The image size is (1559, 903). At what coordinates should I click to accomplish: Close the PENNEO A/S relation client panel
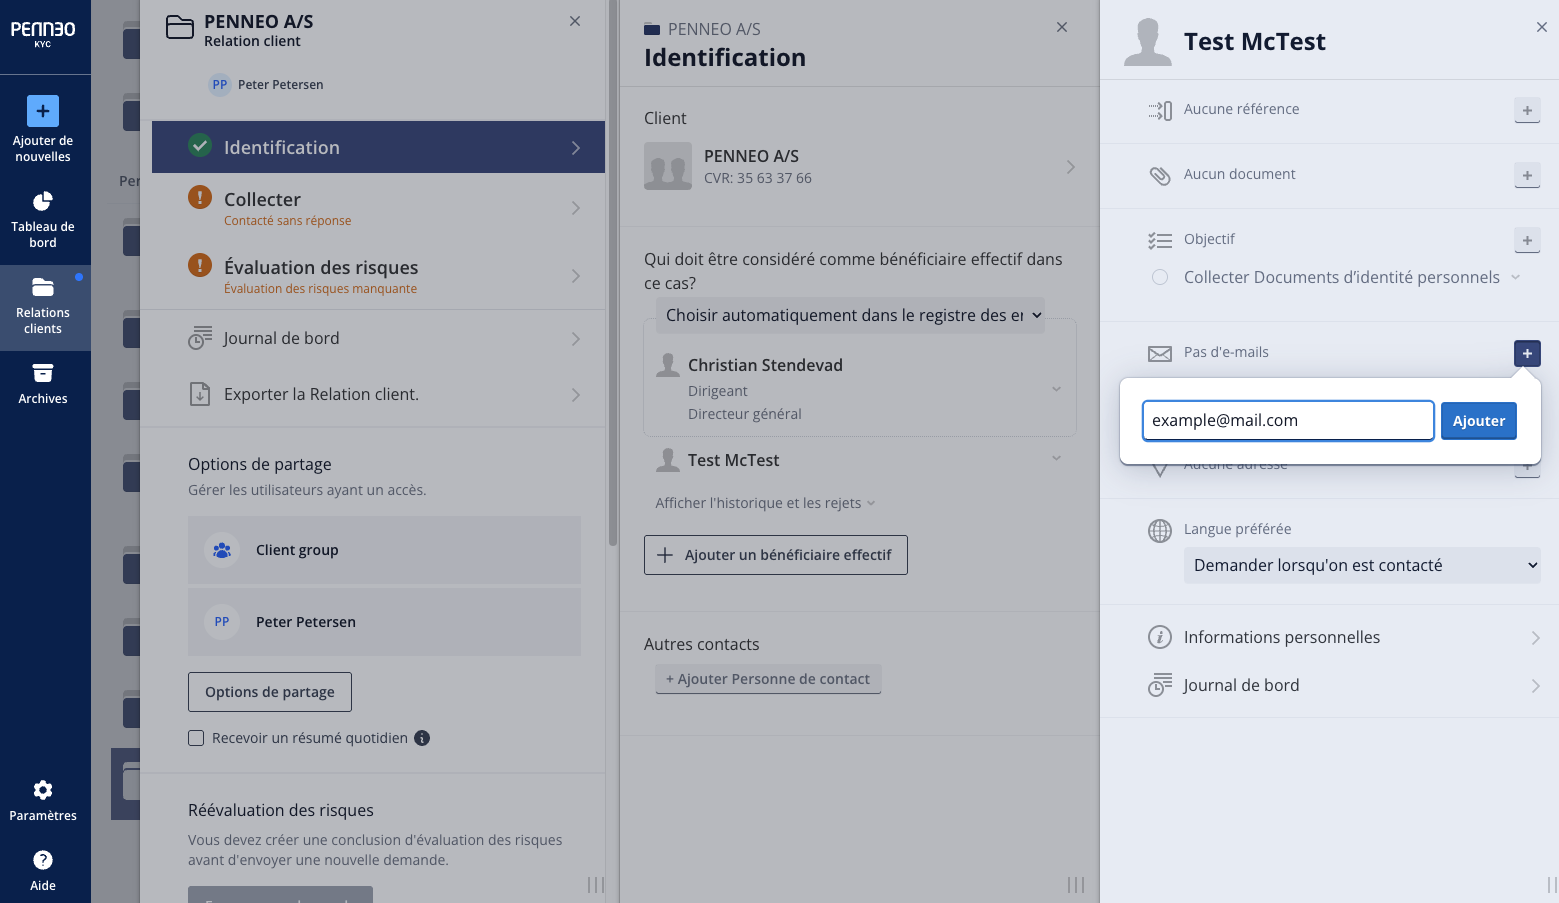coord(575,21)
